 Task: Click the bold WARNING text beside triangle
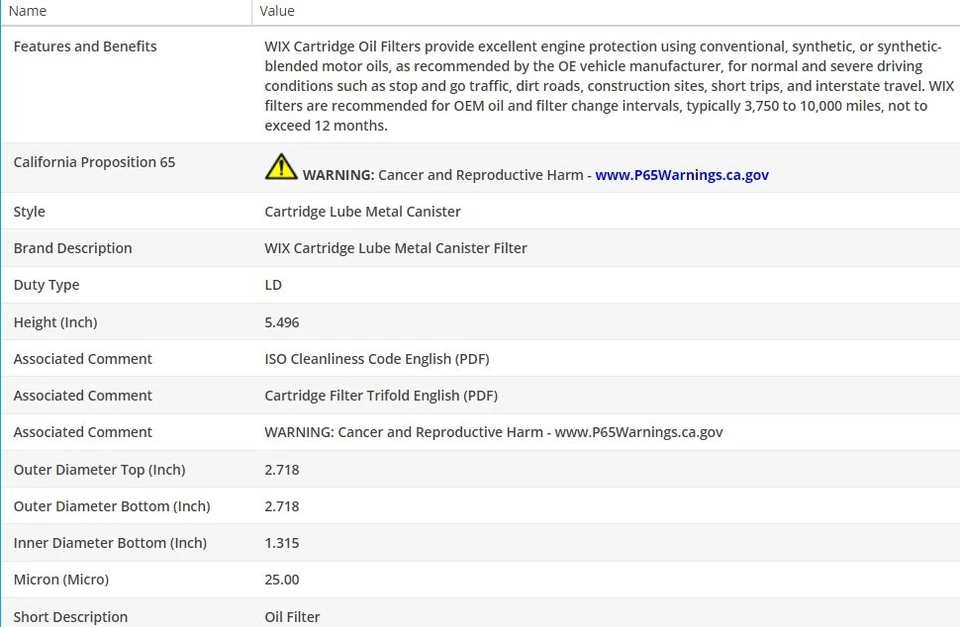(338, 175)
